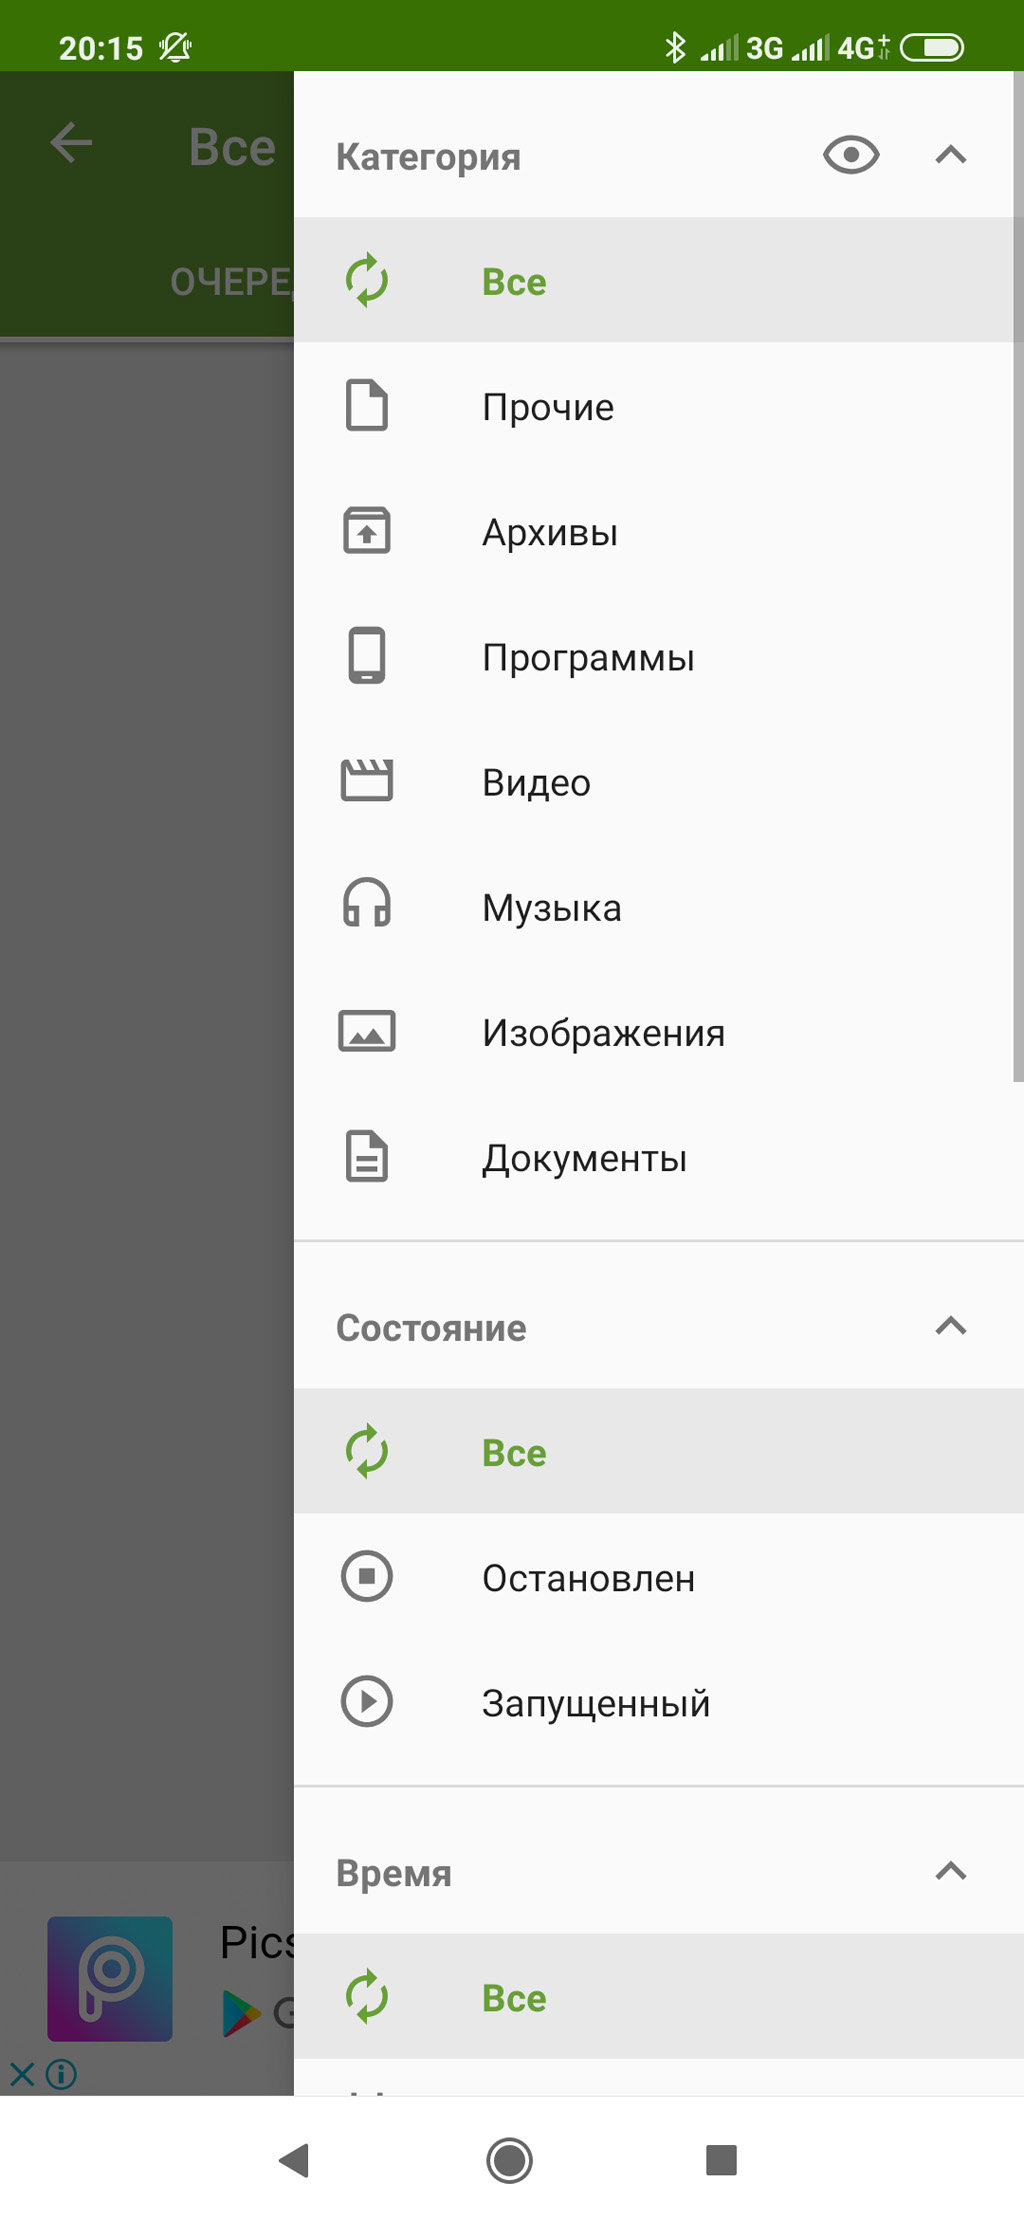Tap the back arrow in the header
This screenshot has width=1024, height=2219.
click(71, 143)
